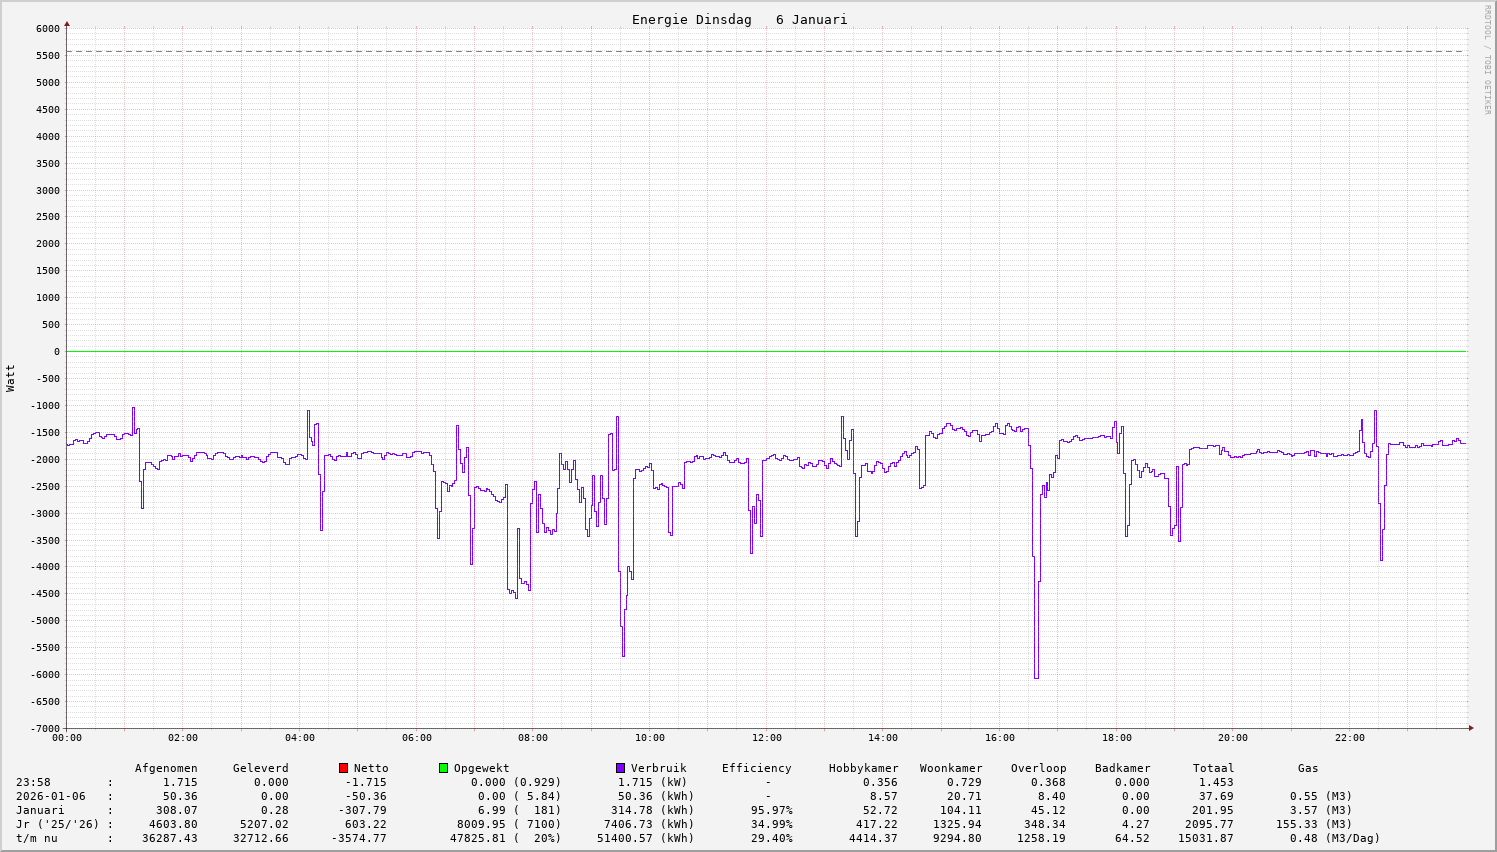Click the Efficiency column header
The width and height of the screenshot is (1497, 852).
coord(756,768)
